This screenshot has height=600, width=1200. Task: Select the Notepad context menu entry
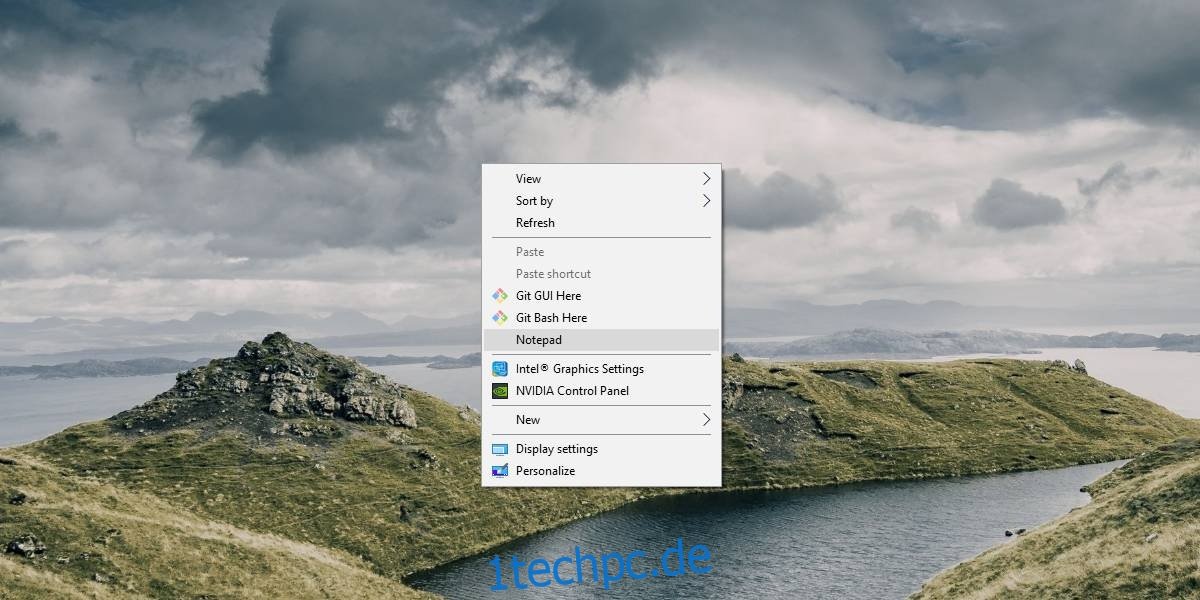click(x=601, y=340)
